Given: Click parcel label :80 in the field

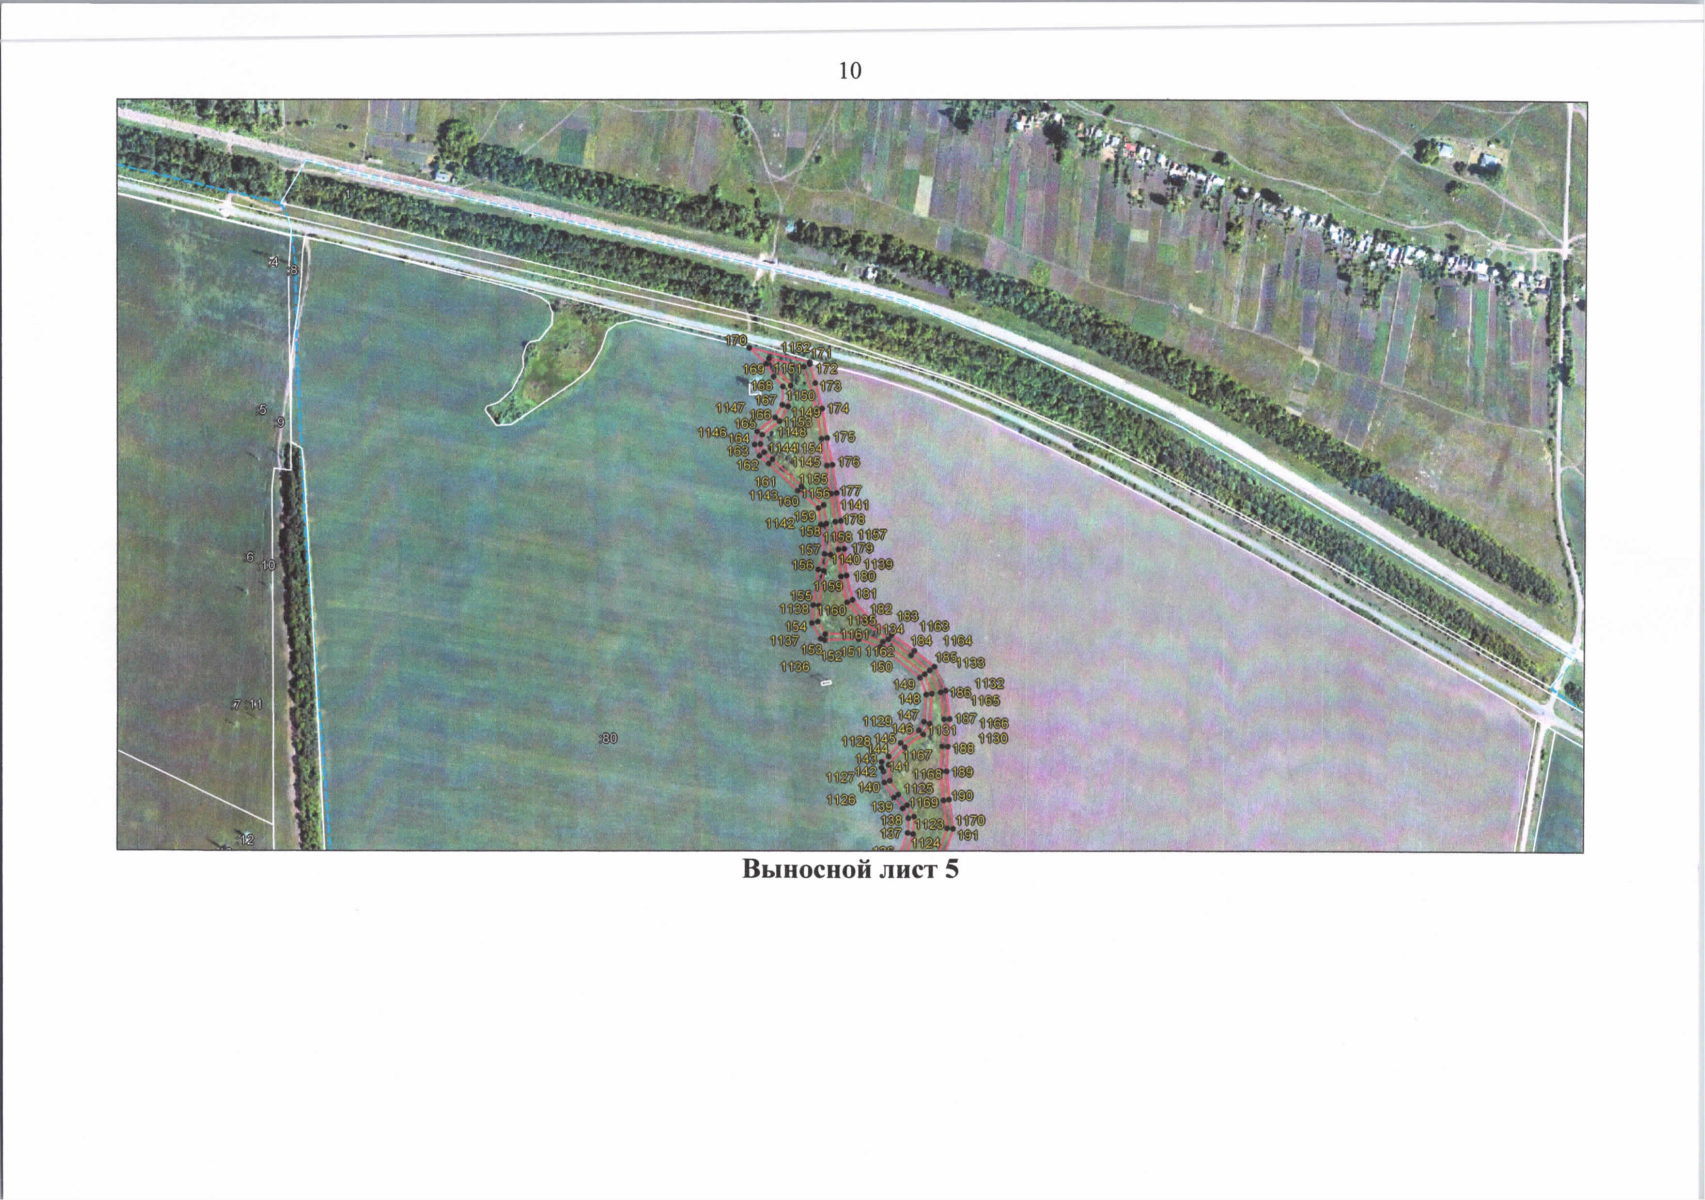Looking at the screenshot, I should coord(608,739).
